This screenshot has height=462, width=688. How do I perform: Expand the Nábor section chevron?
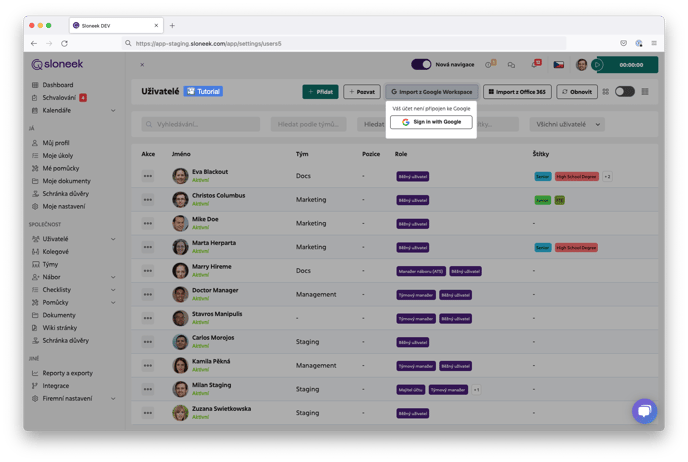[x=113, y=277]
